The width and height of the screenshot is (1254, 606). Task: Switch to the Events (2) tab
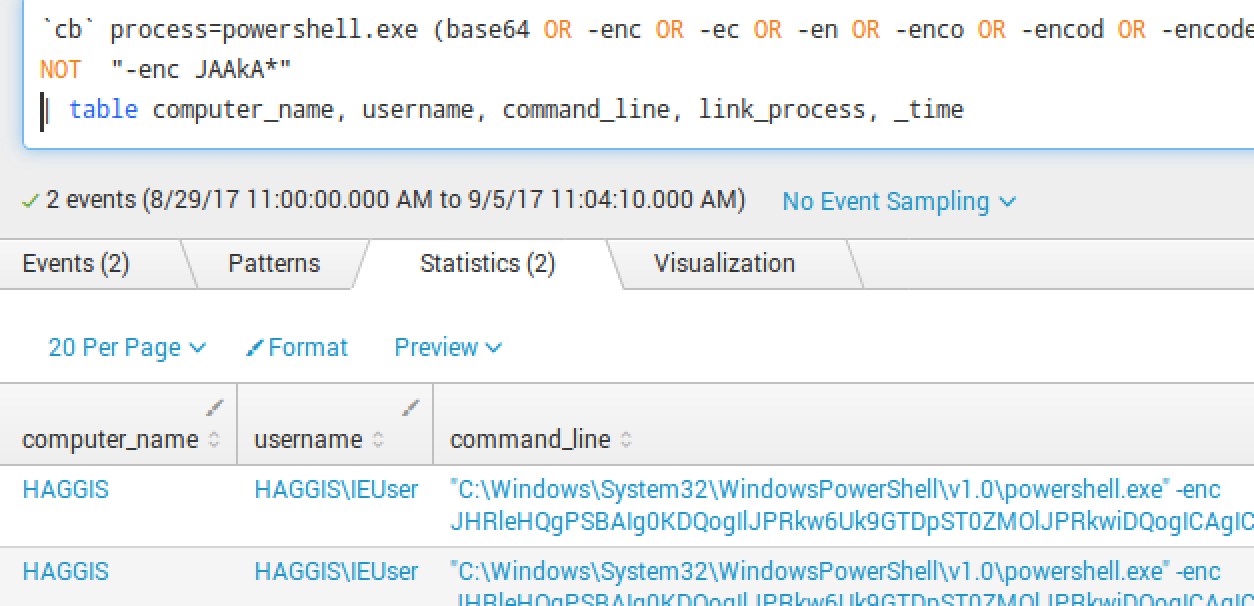point(76,264)
